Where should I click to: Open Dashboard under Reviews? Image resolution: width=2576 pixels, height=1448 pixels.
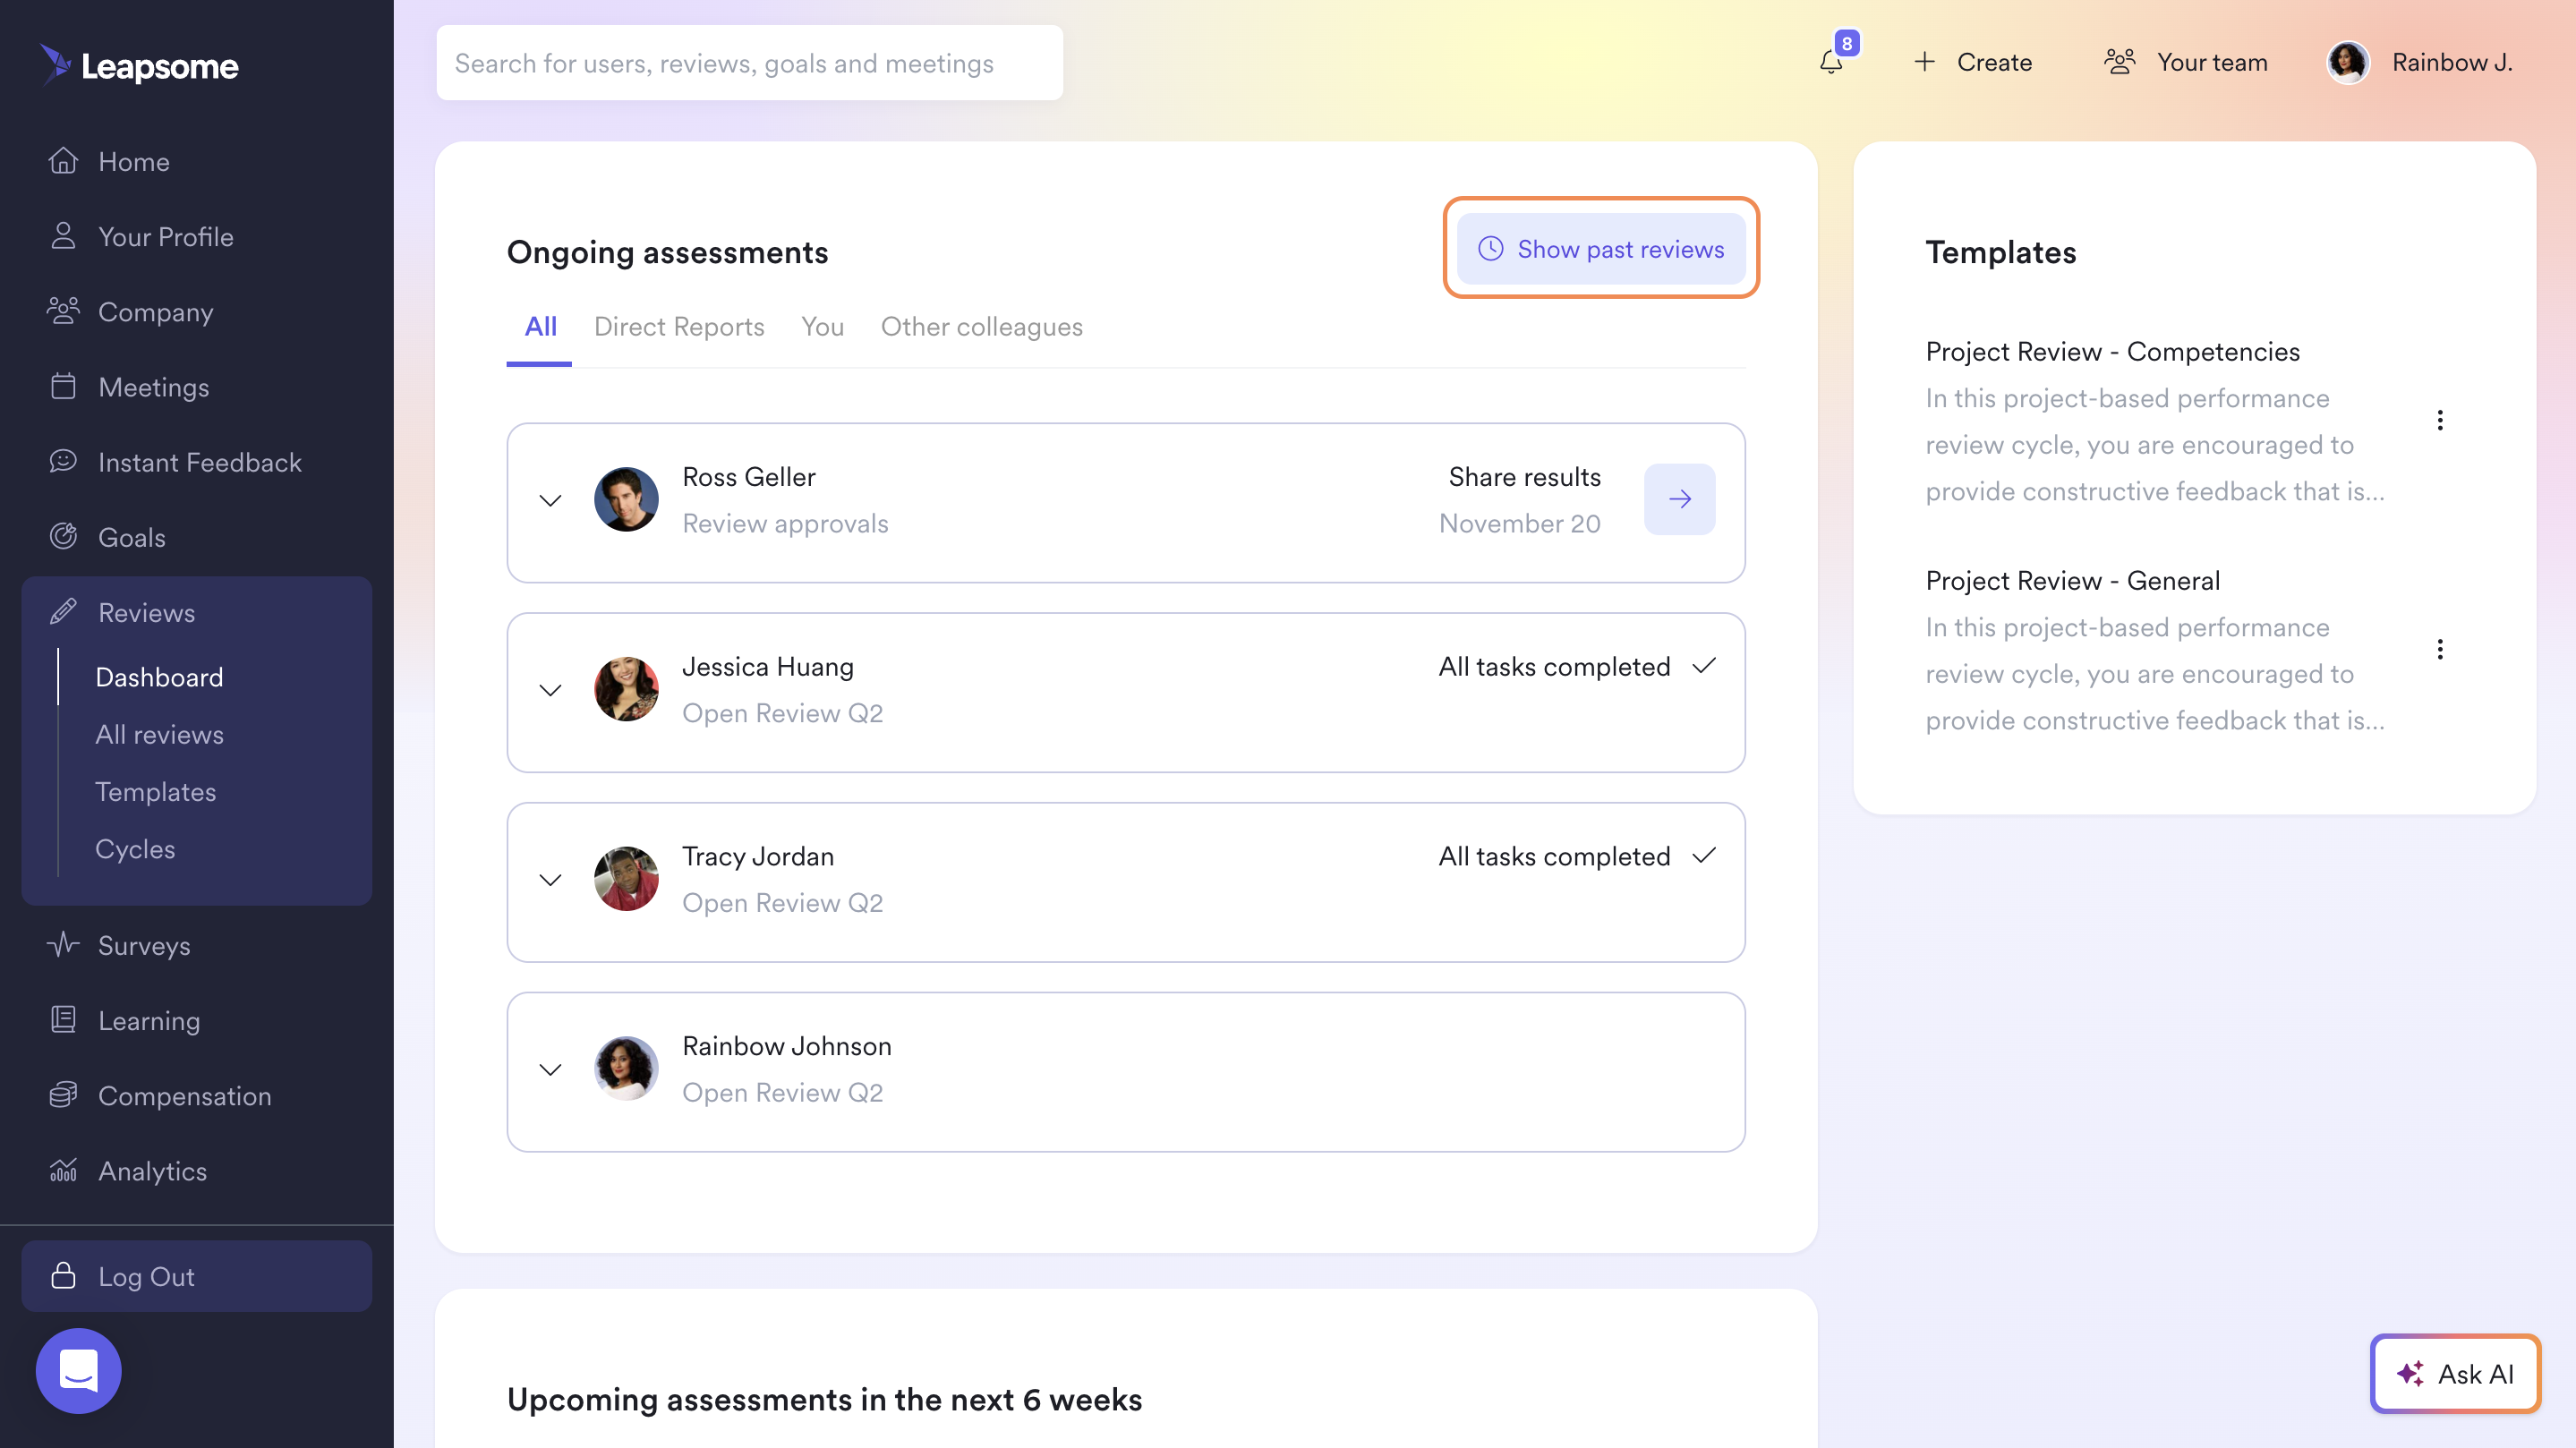(x=159, y=677)
